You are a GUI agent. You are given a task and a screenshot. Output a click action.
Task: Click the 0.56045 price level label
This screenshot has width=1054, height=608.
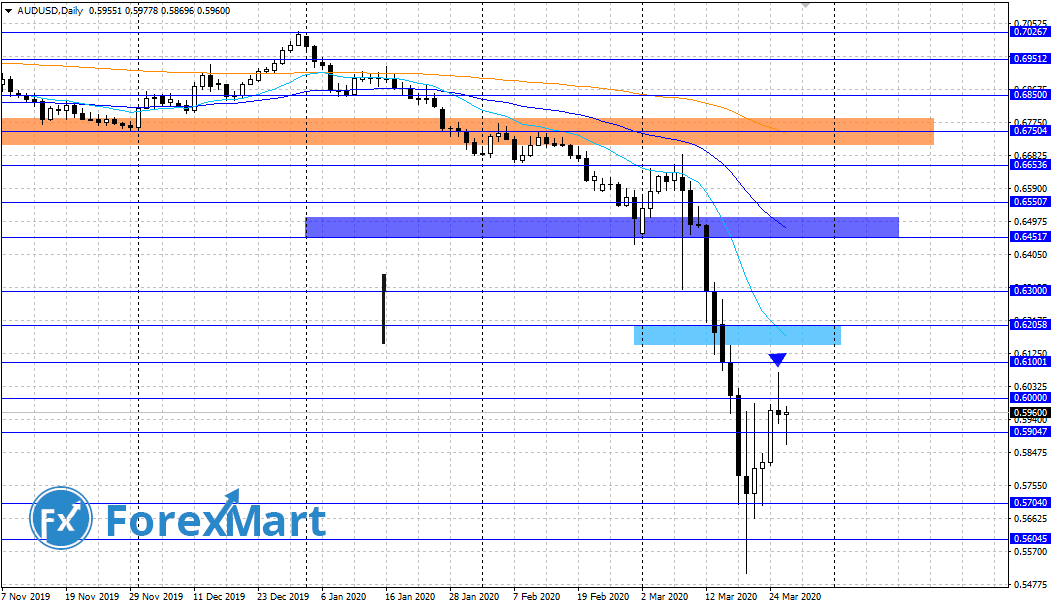[x=1030, y=539]
